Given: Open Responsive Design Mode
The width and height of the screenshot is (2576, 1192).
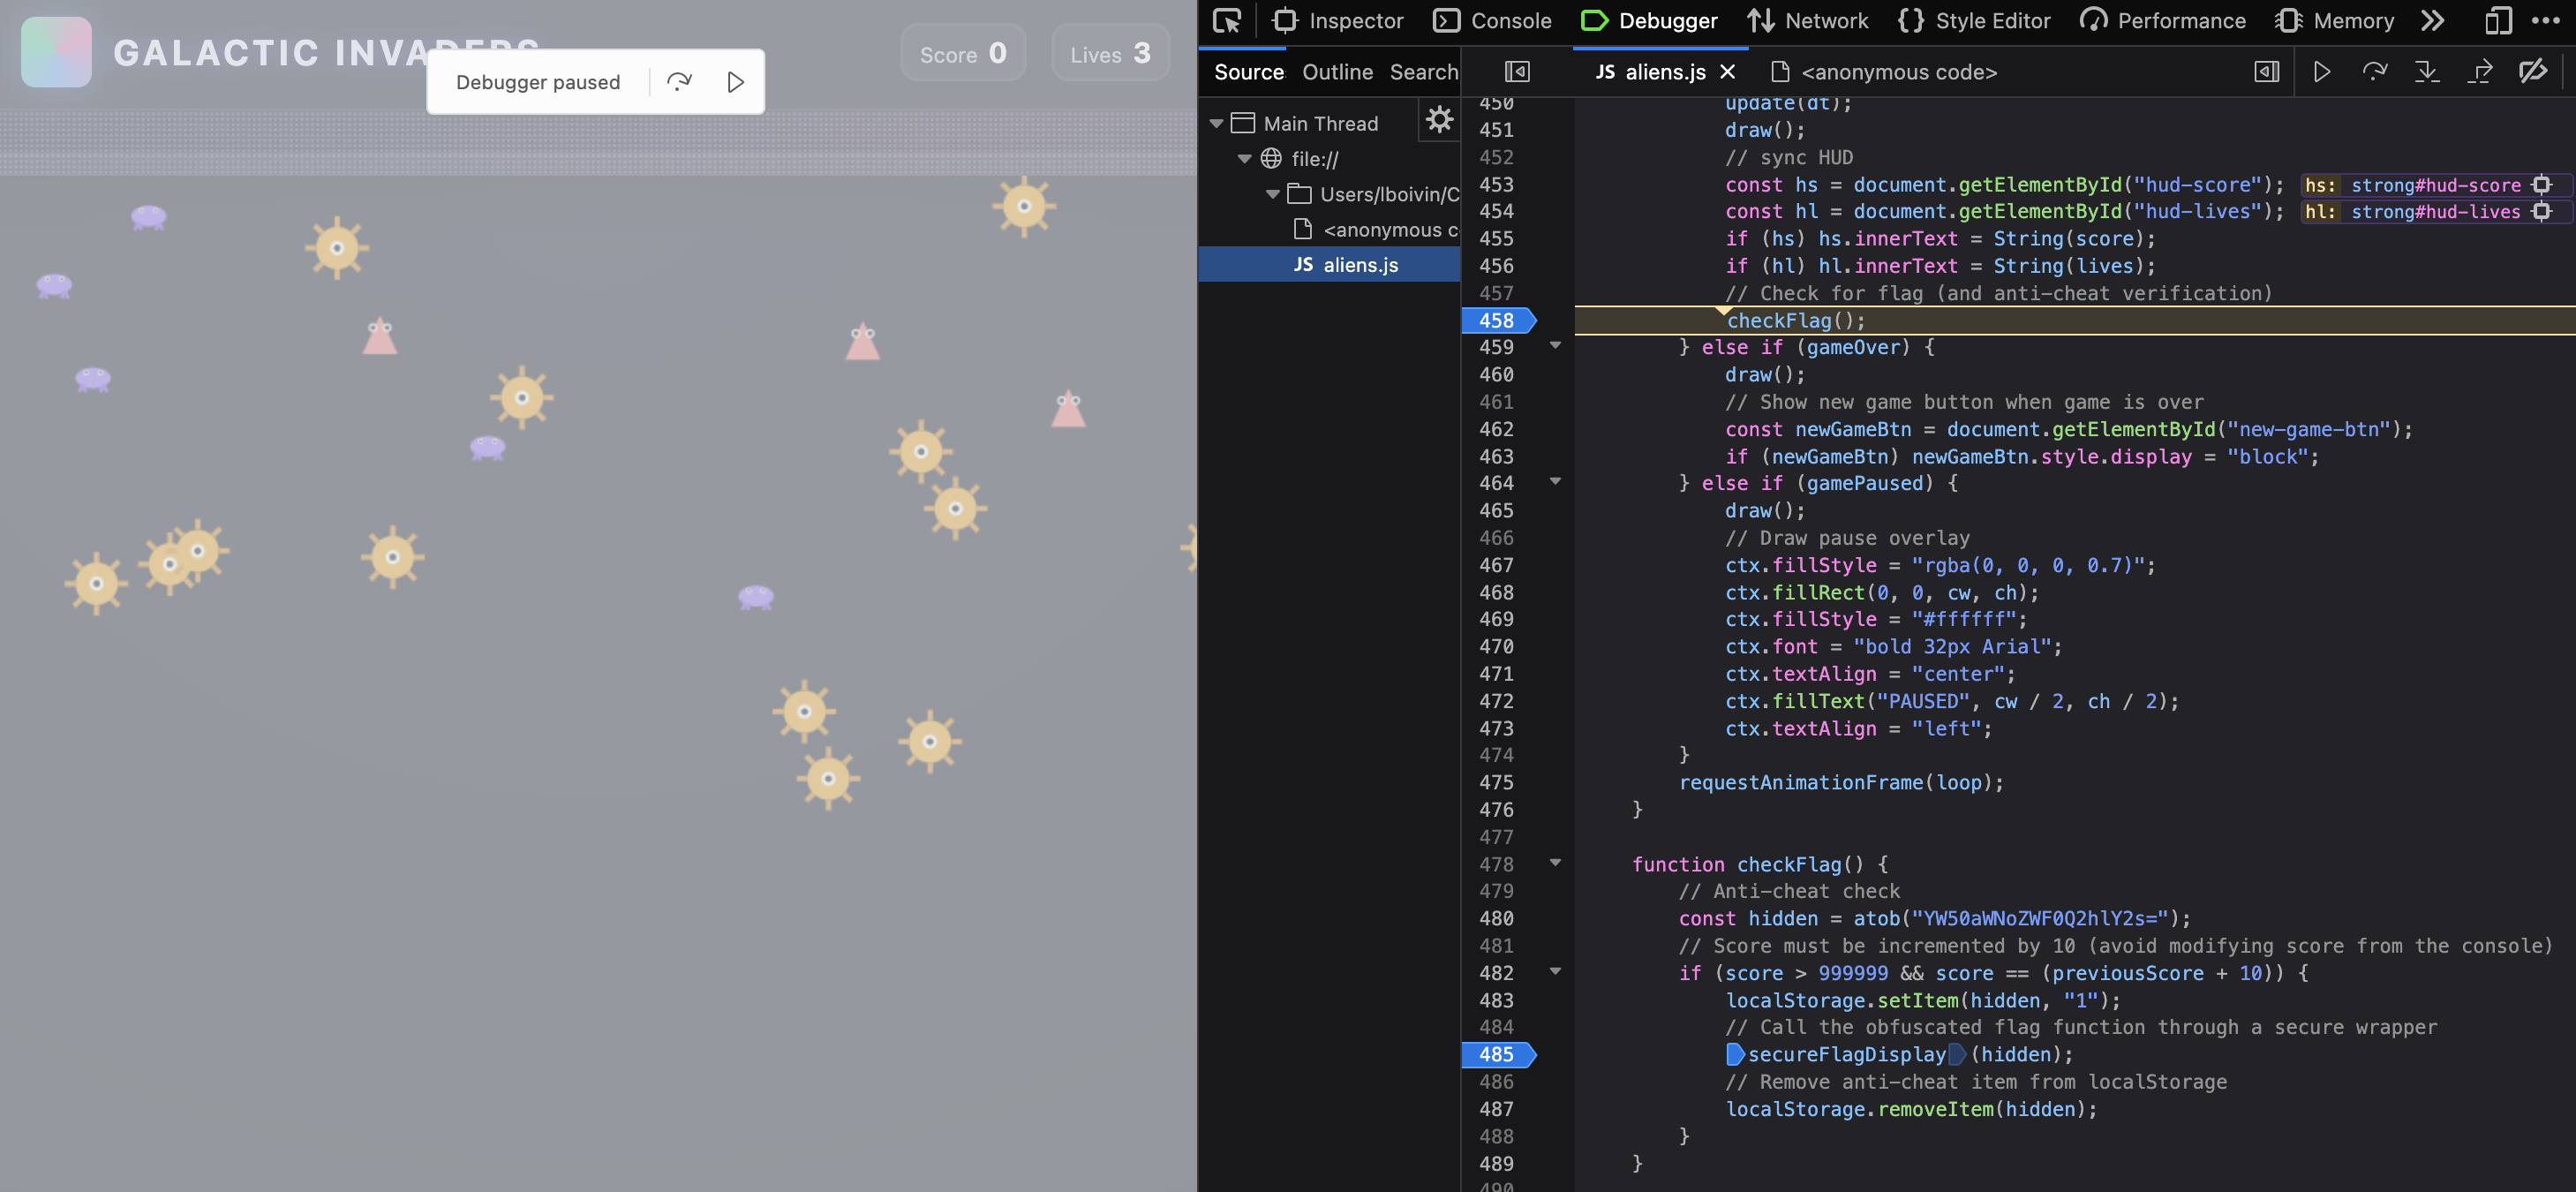Looking at the screenshot, I should tap(2497, 20).
